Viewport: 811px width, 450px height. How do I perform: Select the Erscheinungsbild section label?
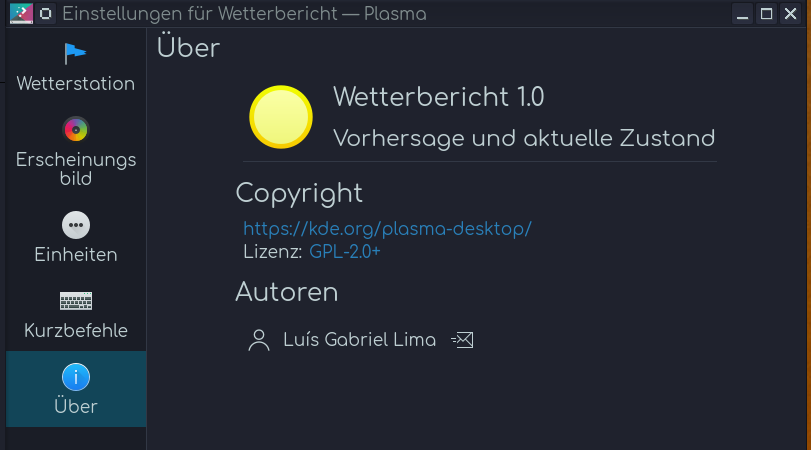tap(76, 169)
